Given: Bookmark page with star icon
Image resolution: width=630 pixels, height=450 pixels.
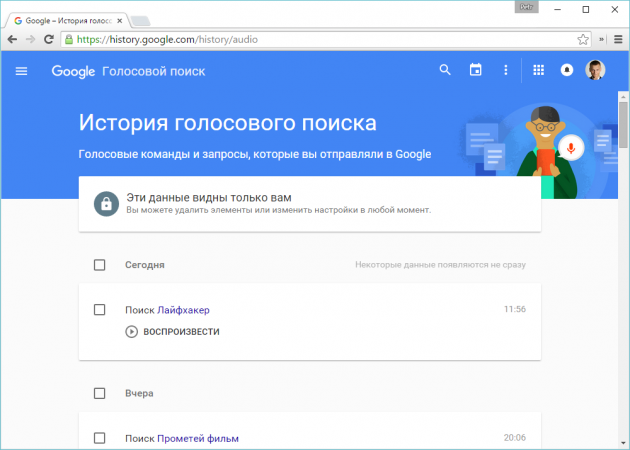Looking at the screenshot, I should pos(583,40).
